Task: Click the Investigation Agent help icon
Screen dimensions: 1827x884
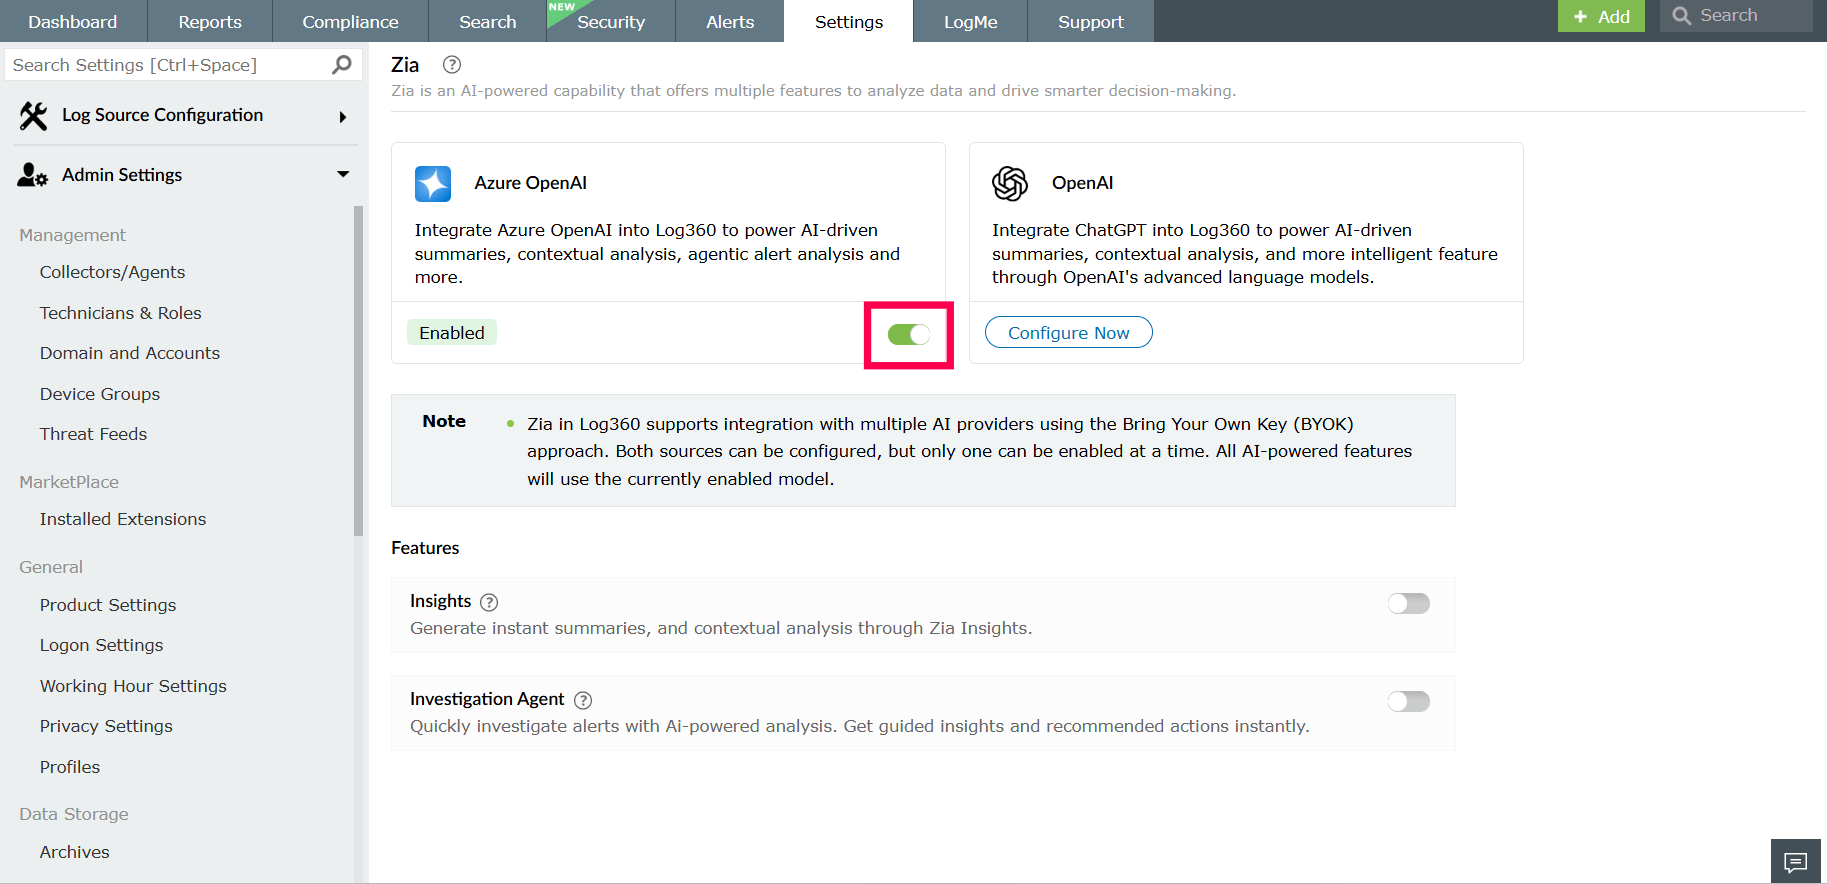Action: [x=583, y=700]
